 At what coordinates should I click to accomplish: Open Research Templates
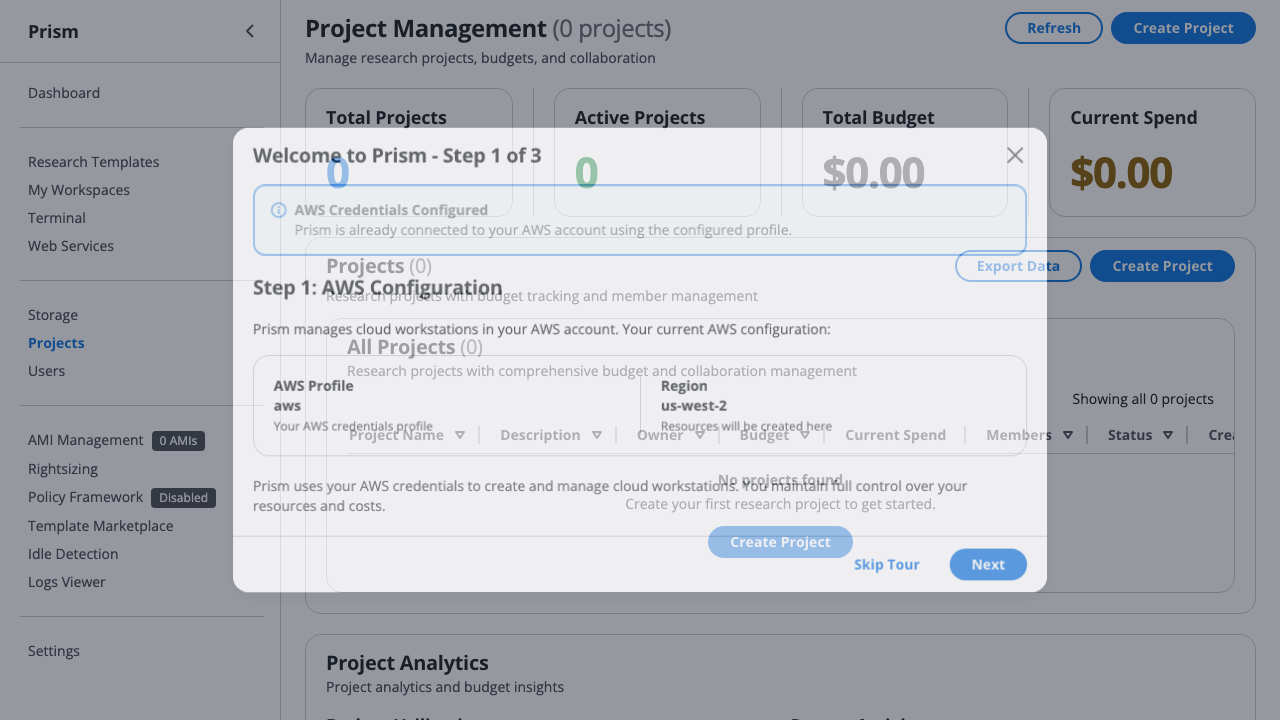[93, 162]
